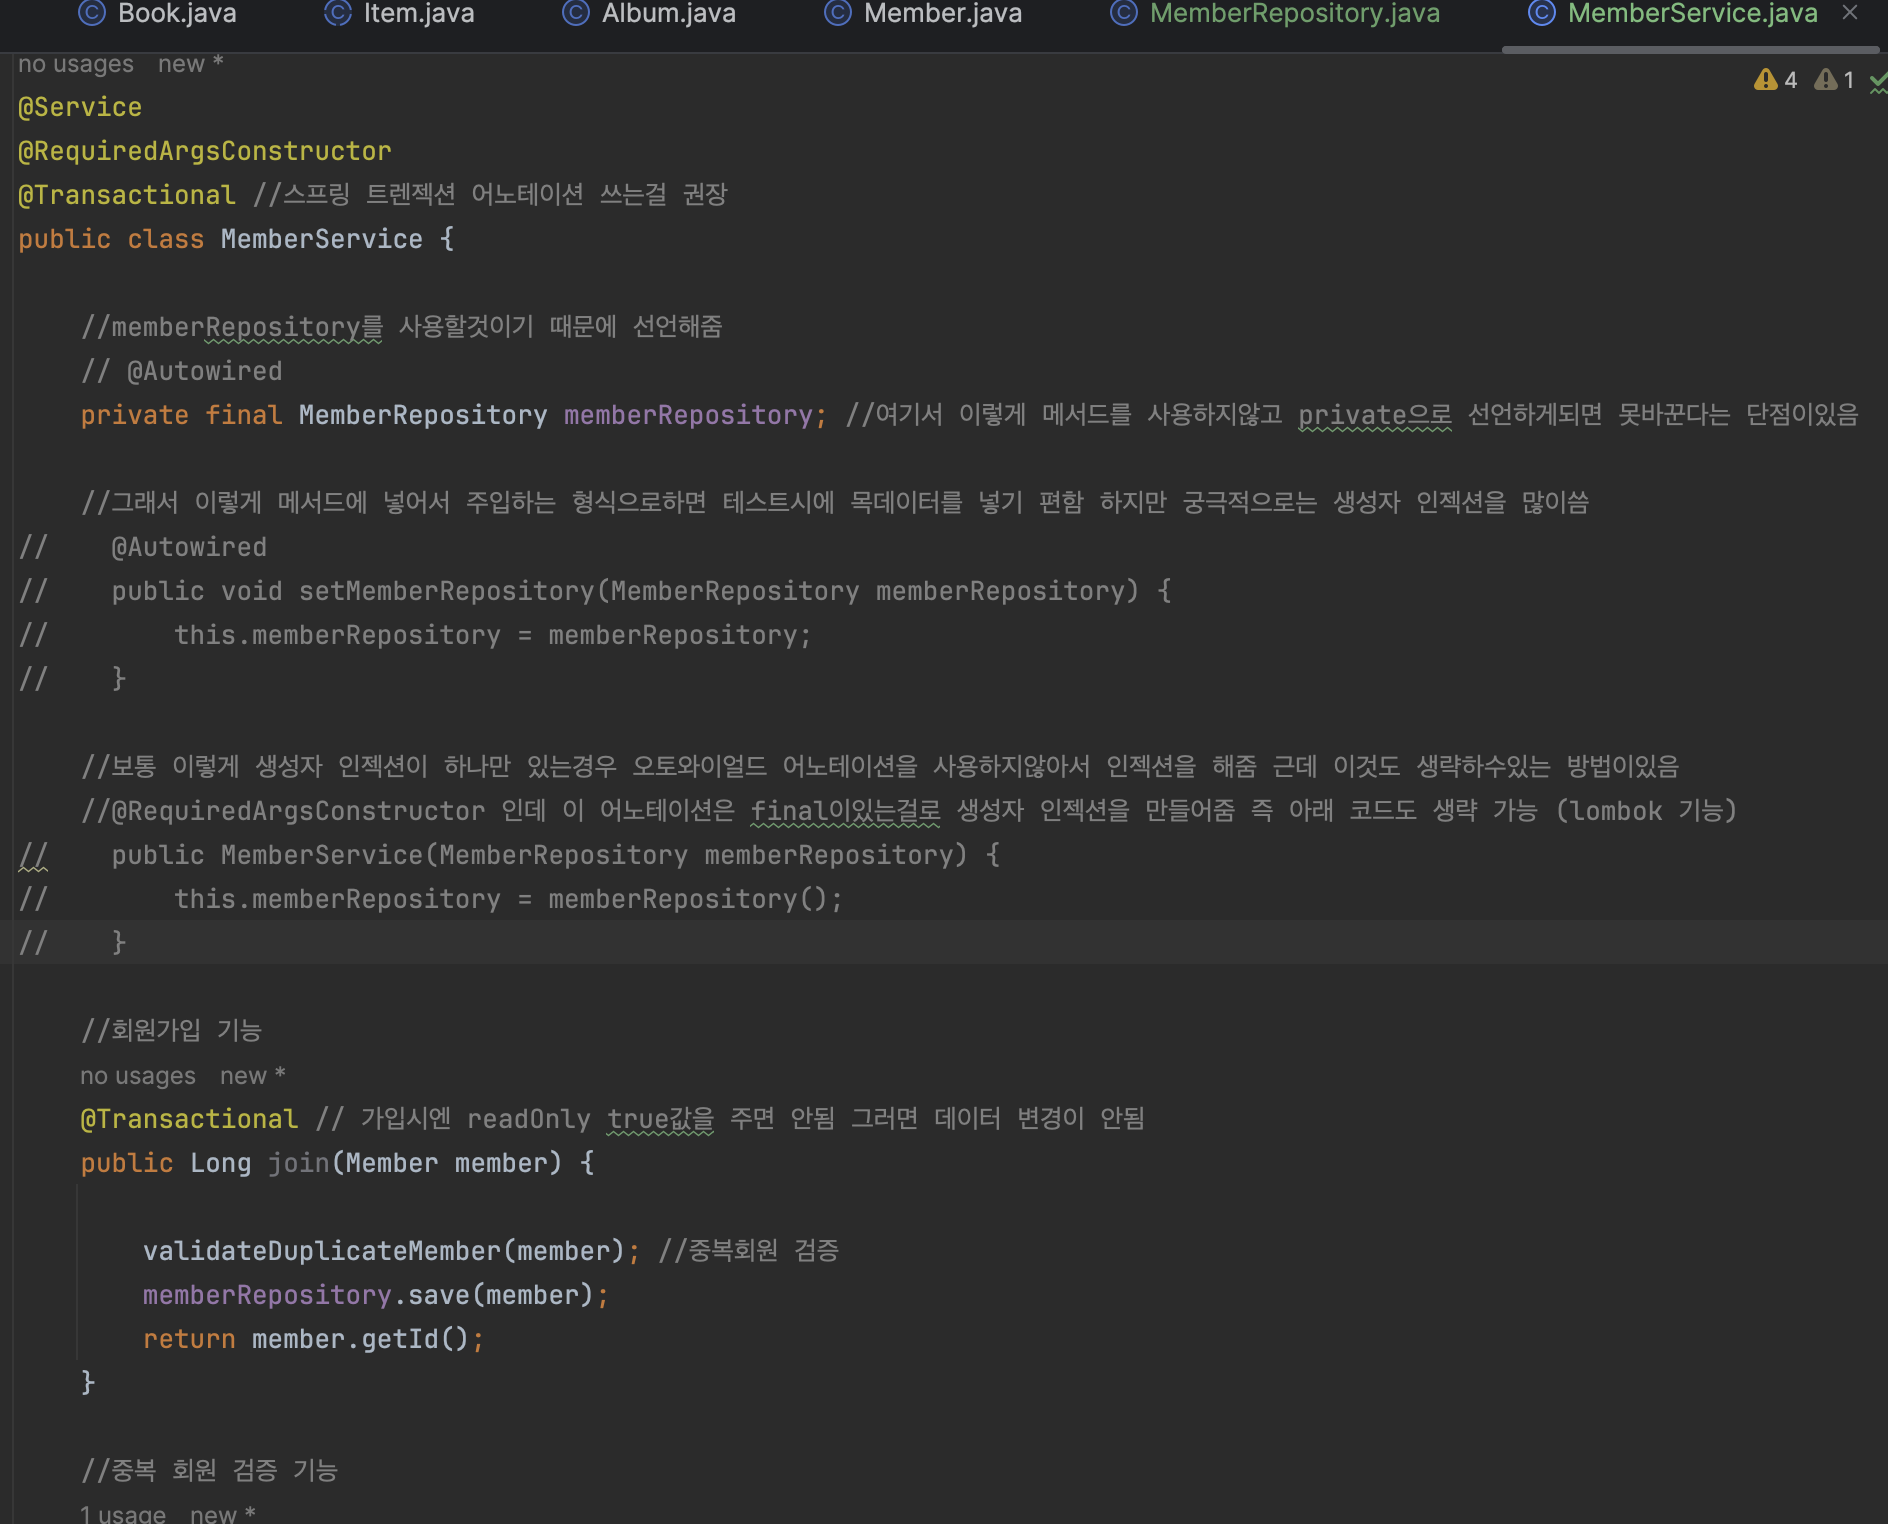Open the 4 warnings inspection indicator
The height and width of the screenshot is (1524, 1888).
(x=1776, y=80)
